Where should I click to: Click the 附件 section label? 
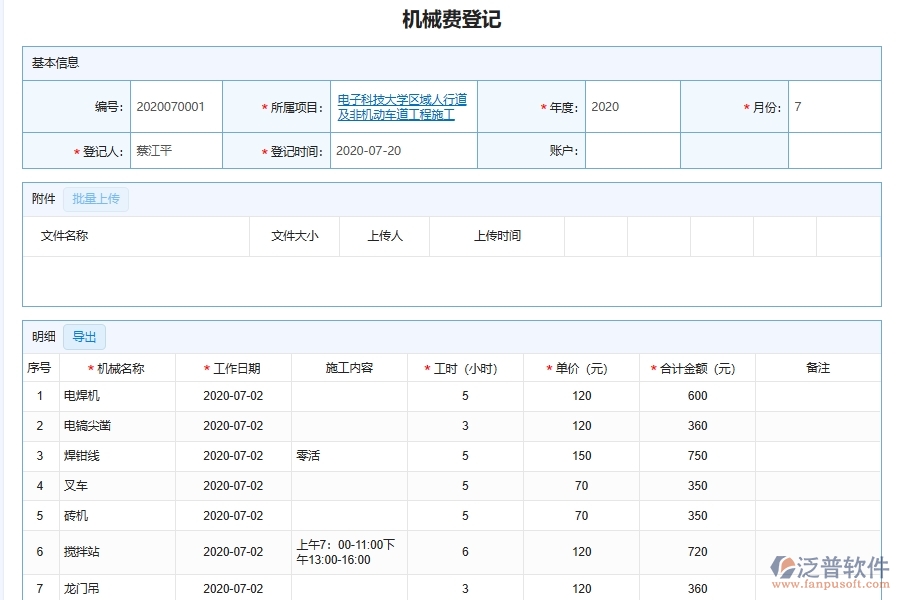41,199
